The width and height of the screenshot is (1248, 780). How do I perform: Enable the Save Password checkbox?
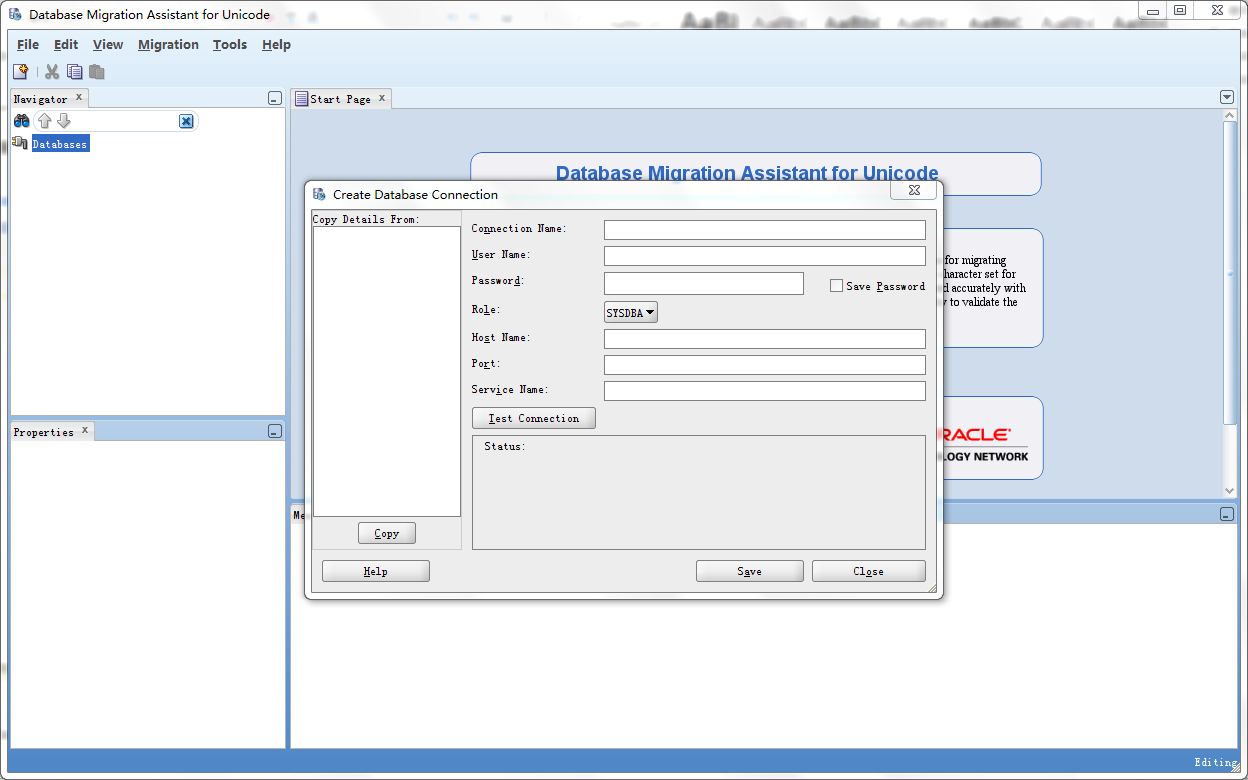pos(837,286)
